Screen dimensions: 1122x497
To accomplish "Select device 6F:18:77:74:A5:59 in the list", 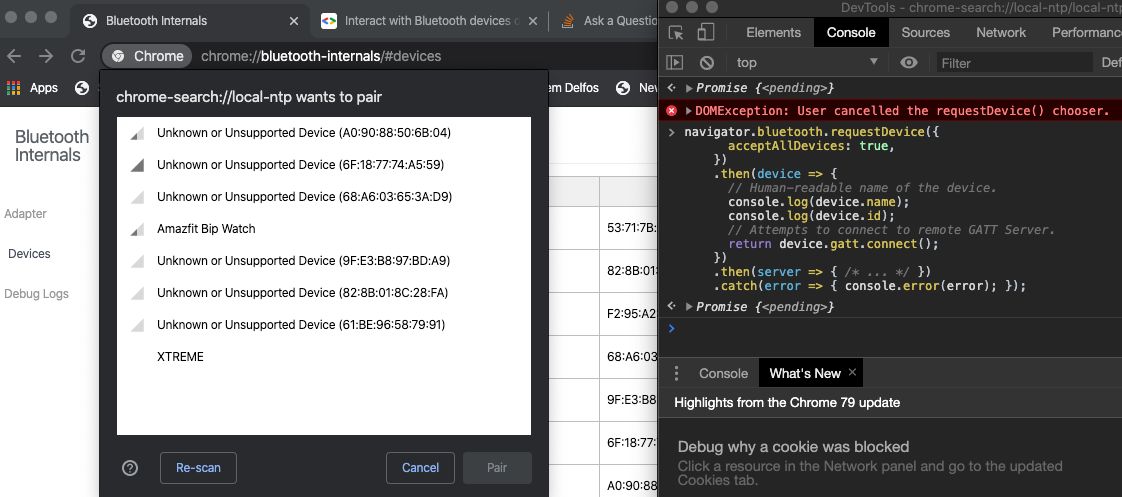I will tap(323, 164).
